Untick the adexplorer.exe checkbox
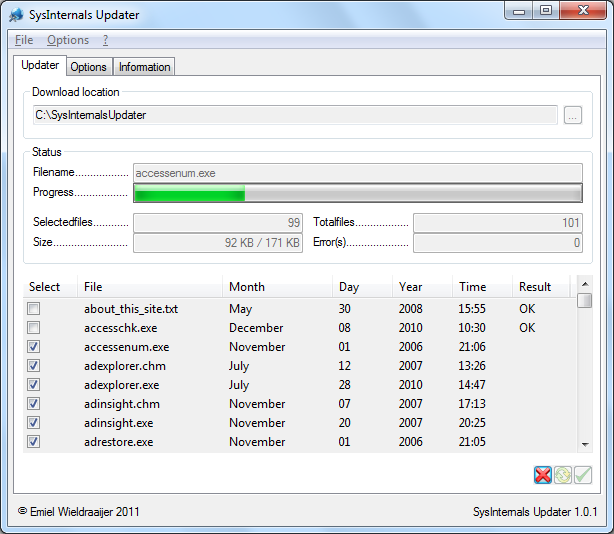This screenshot has width=614, height=534. point(34,384)
